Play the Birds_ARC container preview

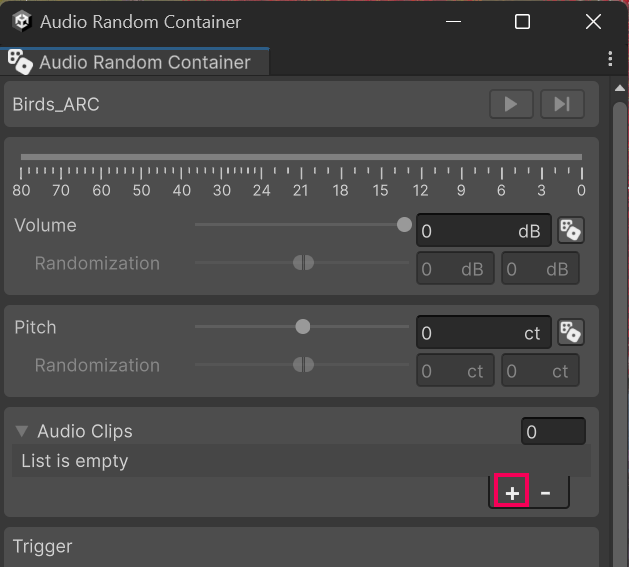pos(511,104)
